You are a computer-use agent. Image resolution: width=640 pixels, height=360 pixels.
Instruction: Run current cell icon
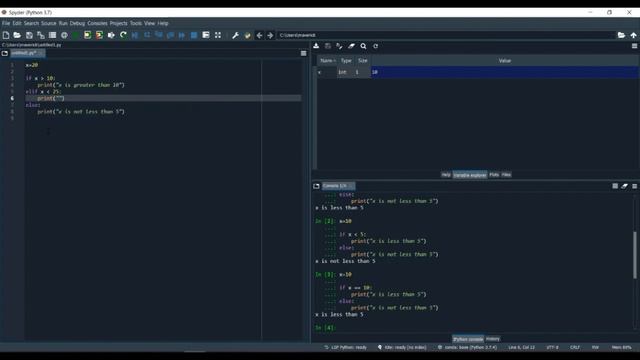click(87, 36)
